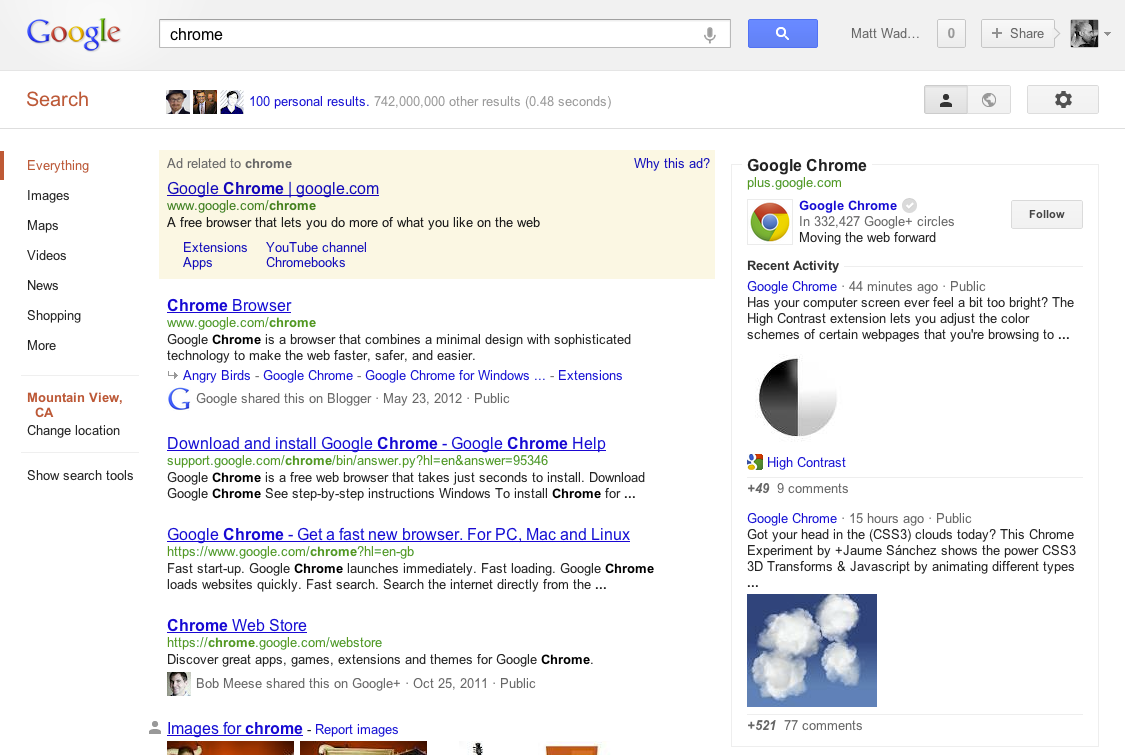The height and width of the screenshot is (755, 1125).
Task: Open Angry Birds sublink
Action: pos(217,375)
